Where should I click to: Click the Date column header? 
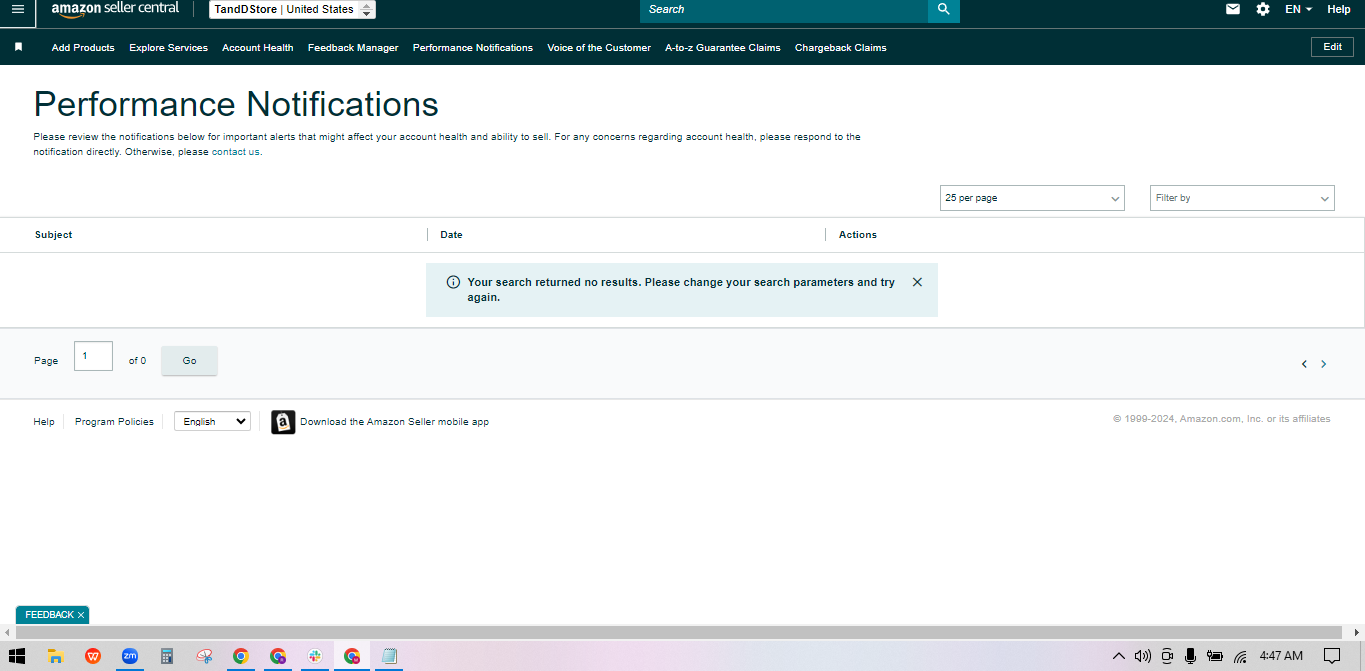point(451,235)
